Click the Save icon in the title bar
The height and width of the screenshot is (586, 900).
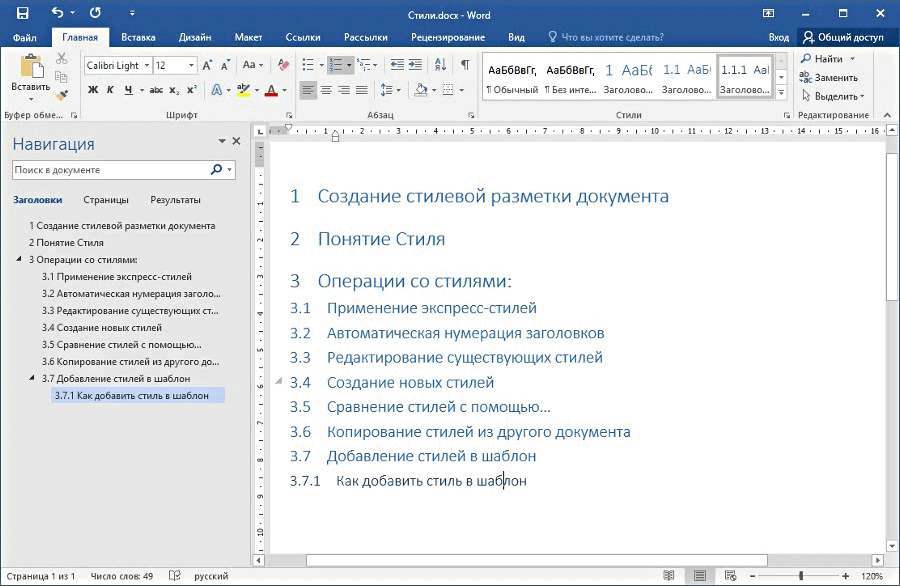pos(22,13)
